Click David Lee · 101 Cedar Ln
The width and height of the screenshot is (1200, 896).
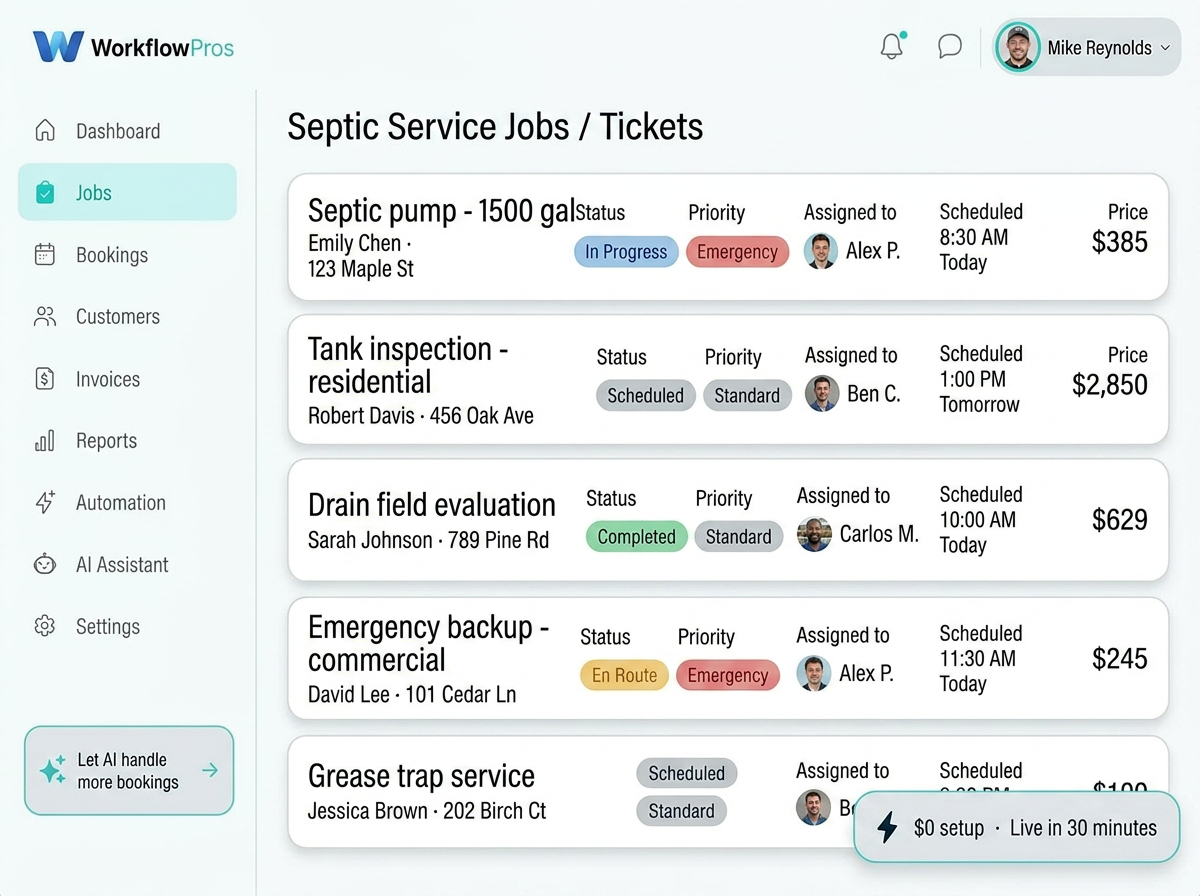coord(412,694)
